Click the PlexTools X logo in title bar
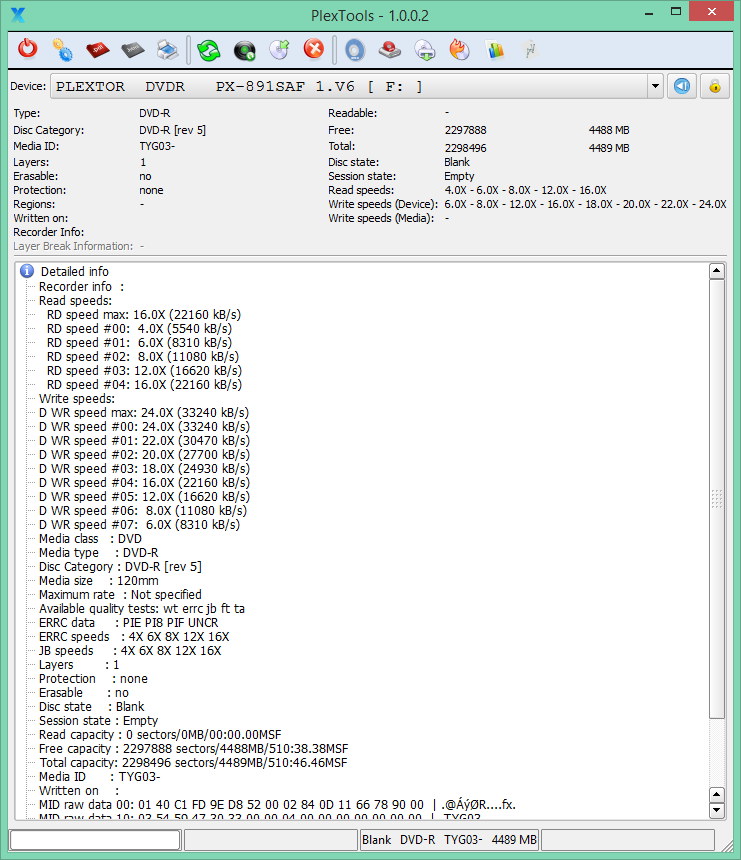 18,15
